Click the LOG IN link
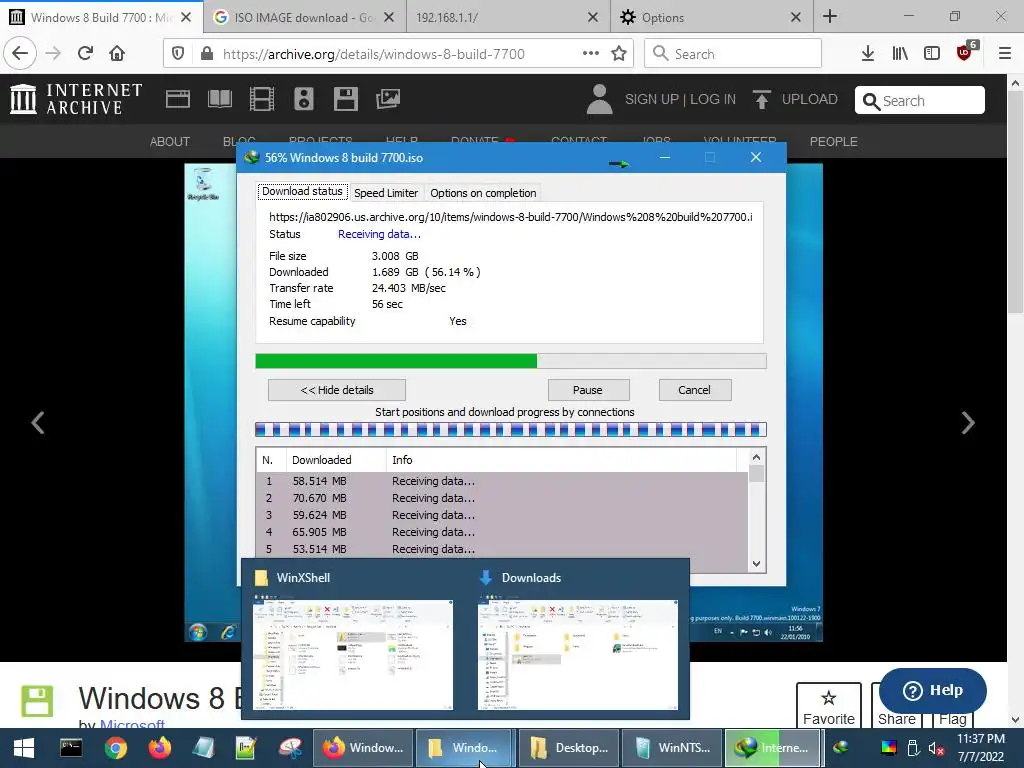The height and width of the screenshot is (768, 1024). (x=712, y=99)
